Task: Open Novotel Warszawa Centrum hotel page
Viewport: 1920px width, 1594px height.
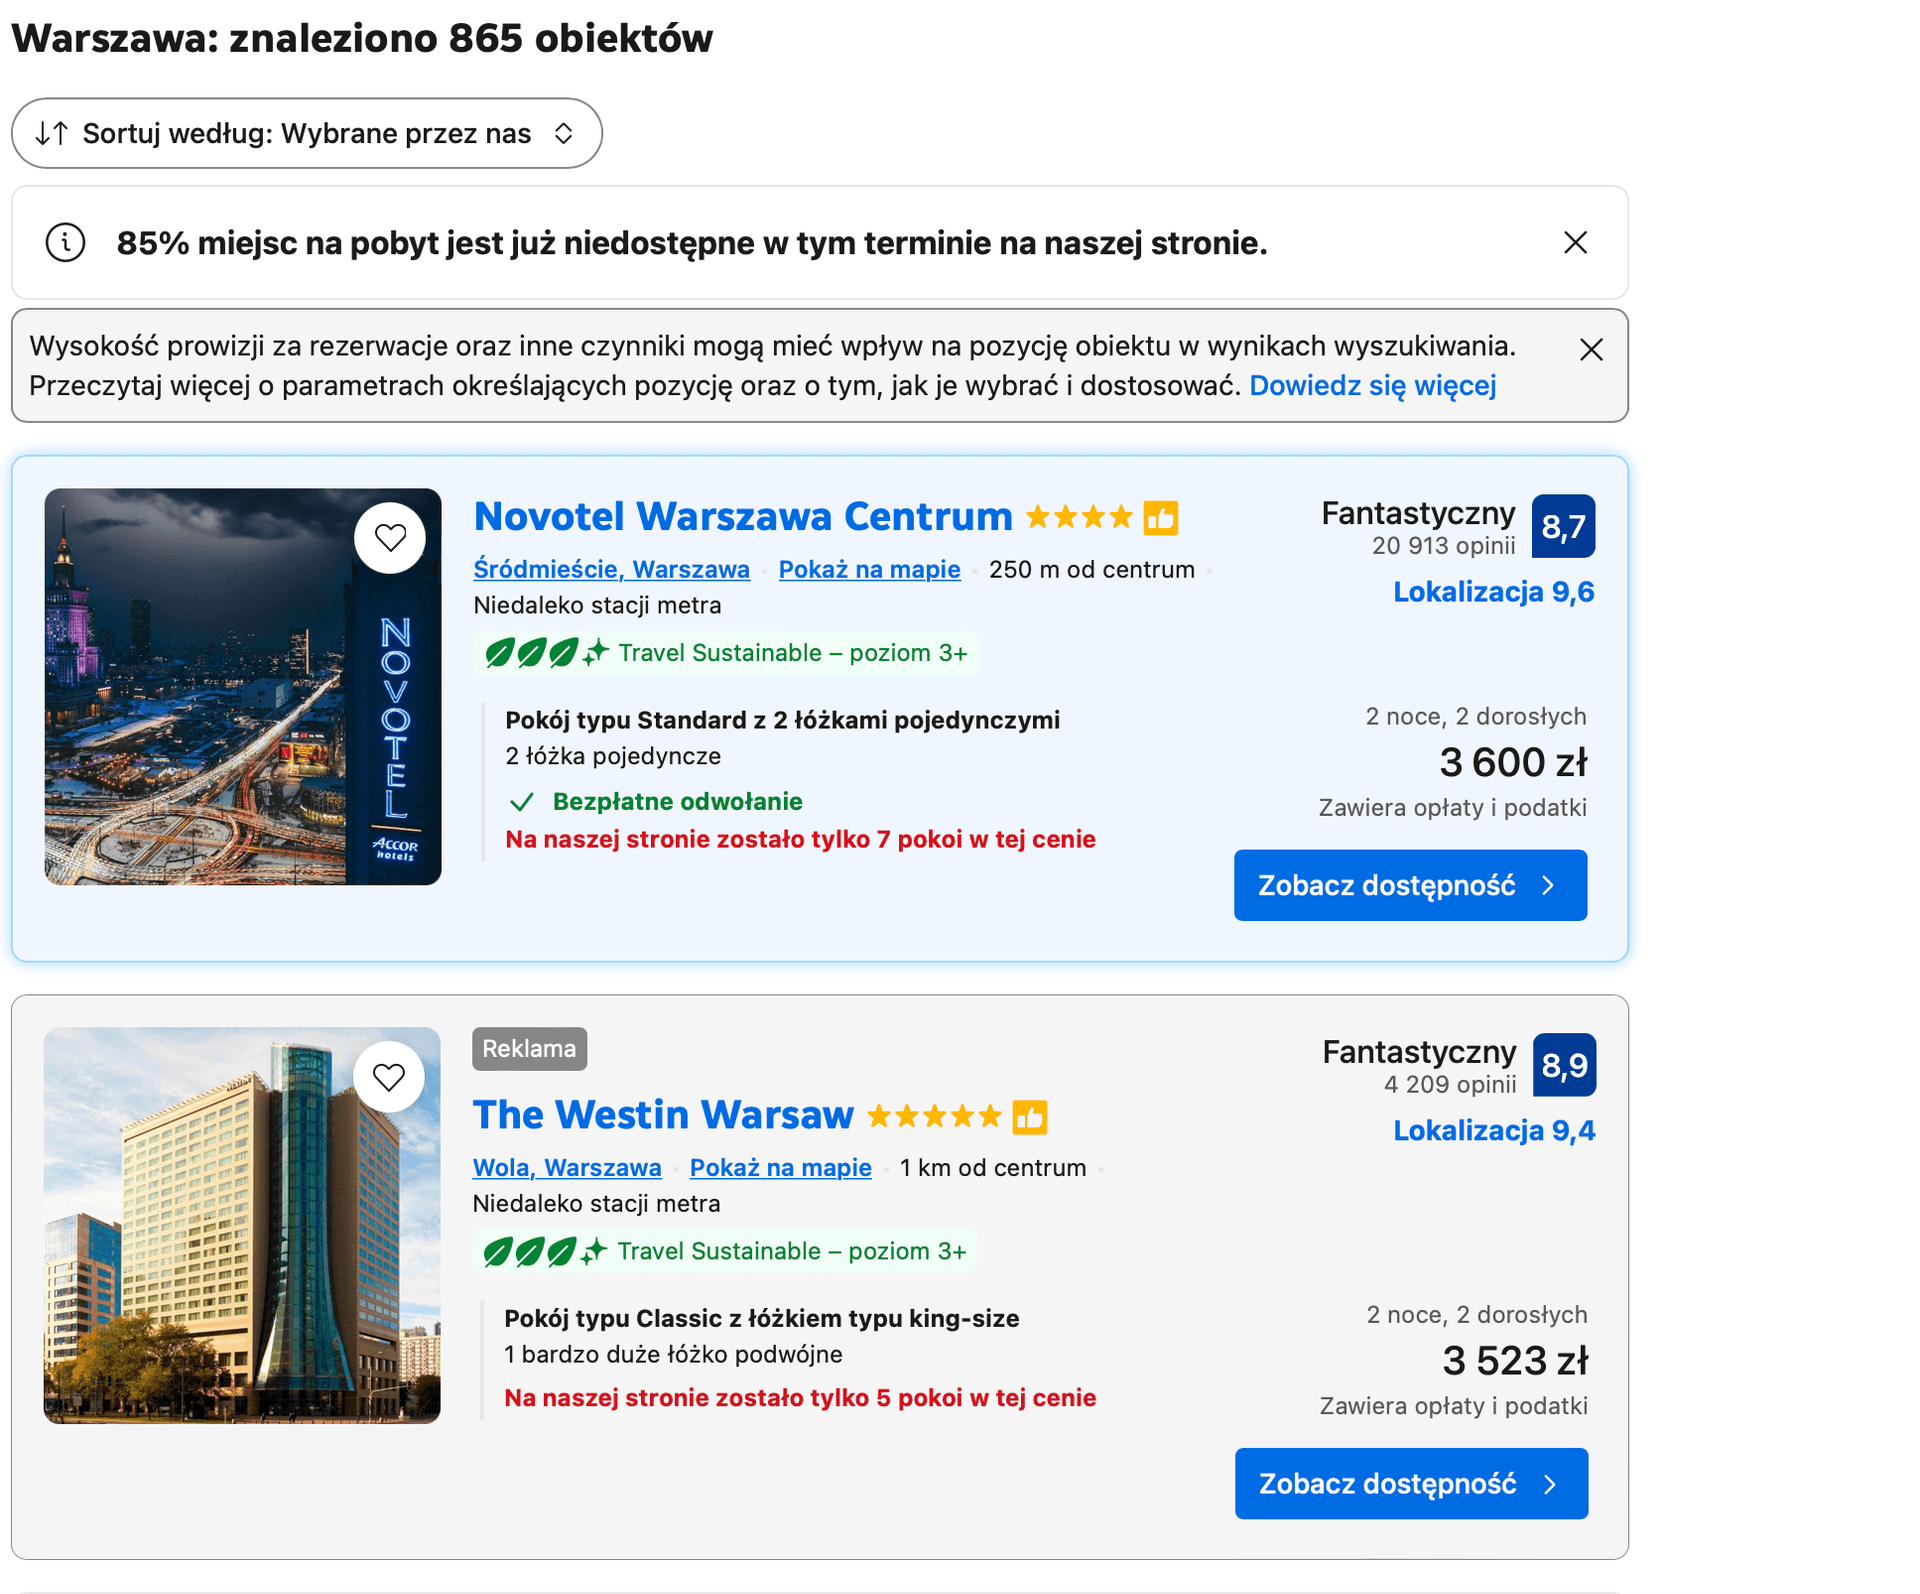Action: (x=742, y=517)
